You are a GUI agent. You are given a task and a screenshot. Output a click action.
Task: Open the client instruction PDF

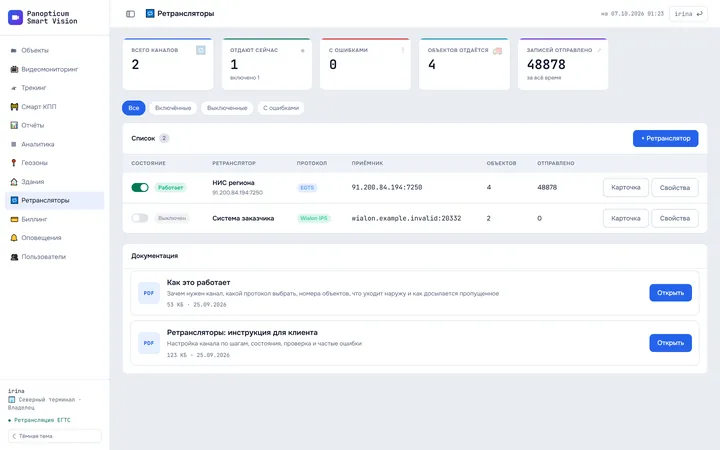670,343
